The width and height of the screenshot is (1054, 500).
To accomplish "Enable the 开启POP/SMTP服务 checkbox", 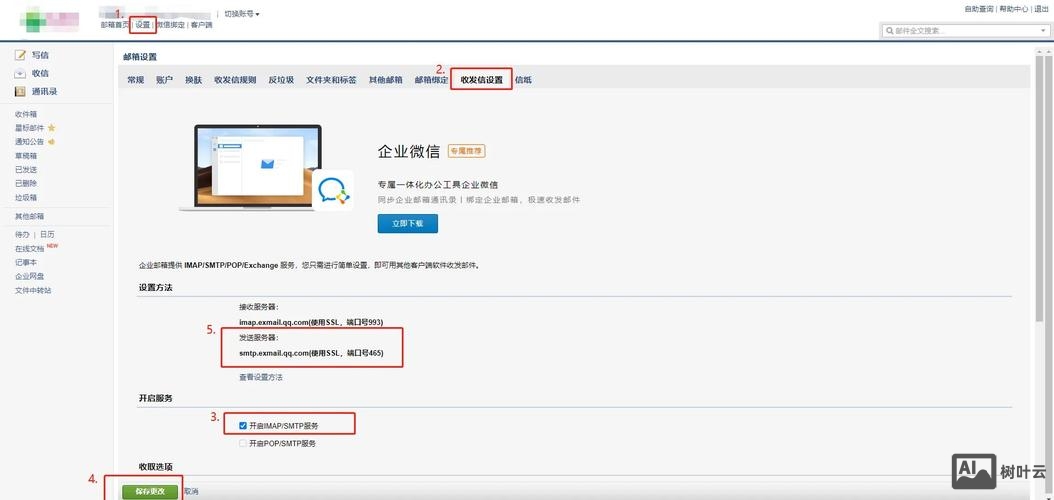I will [243, 444].
